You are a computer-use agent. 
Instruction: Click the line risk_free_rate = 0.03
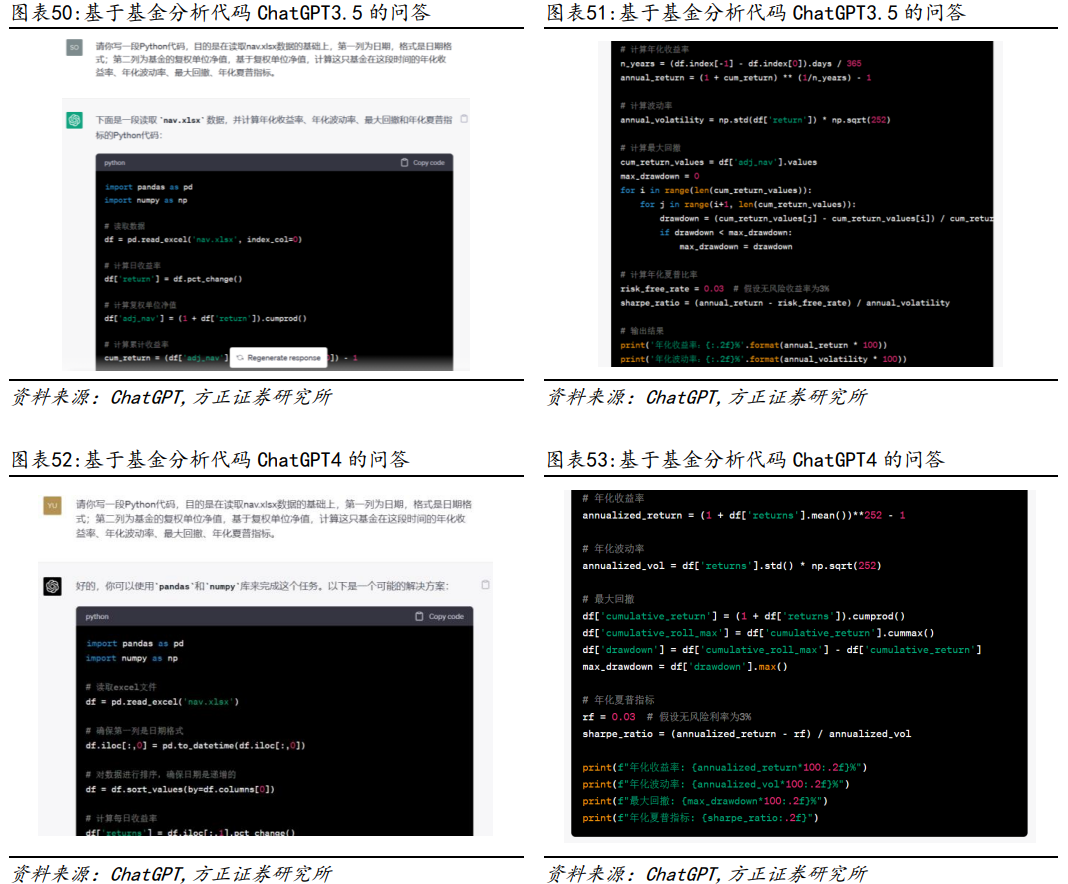[725, 289]
